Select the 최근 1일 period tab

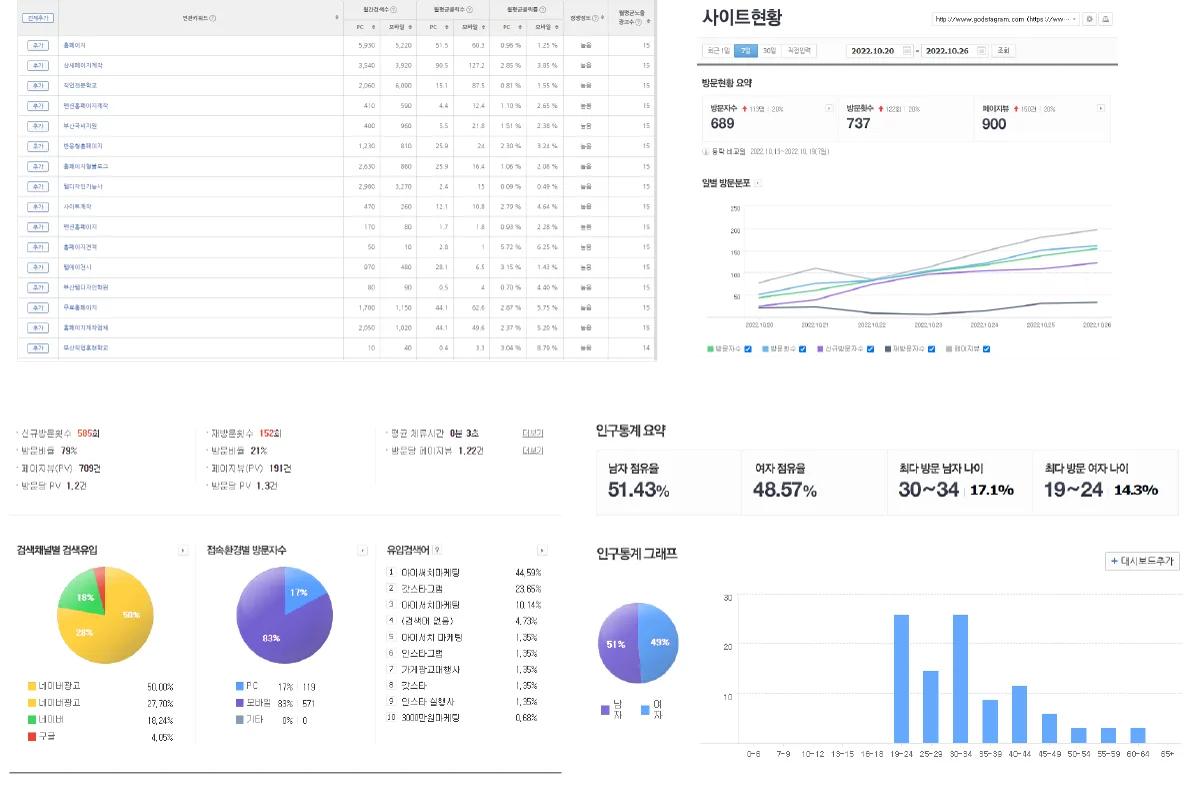coord(719,51)
